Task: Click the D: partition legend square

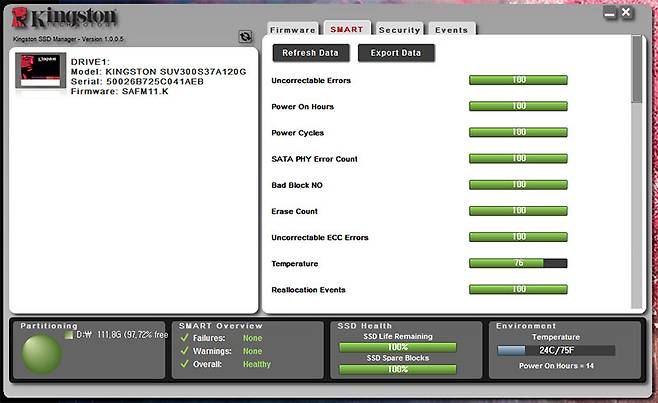Action: tap(70, 334)
